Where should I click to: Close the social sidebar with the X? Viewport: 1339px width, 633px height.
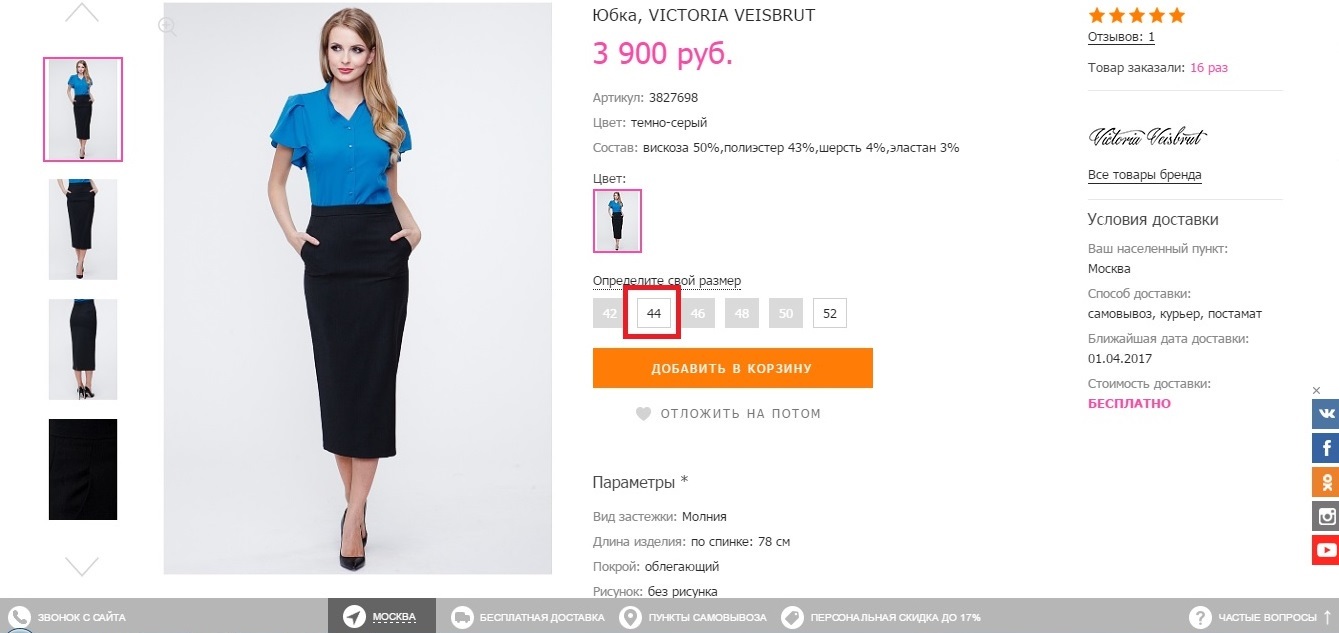pyautogui.click(x=1316, y=390)
